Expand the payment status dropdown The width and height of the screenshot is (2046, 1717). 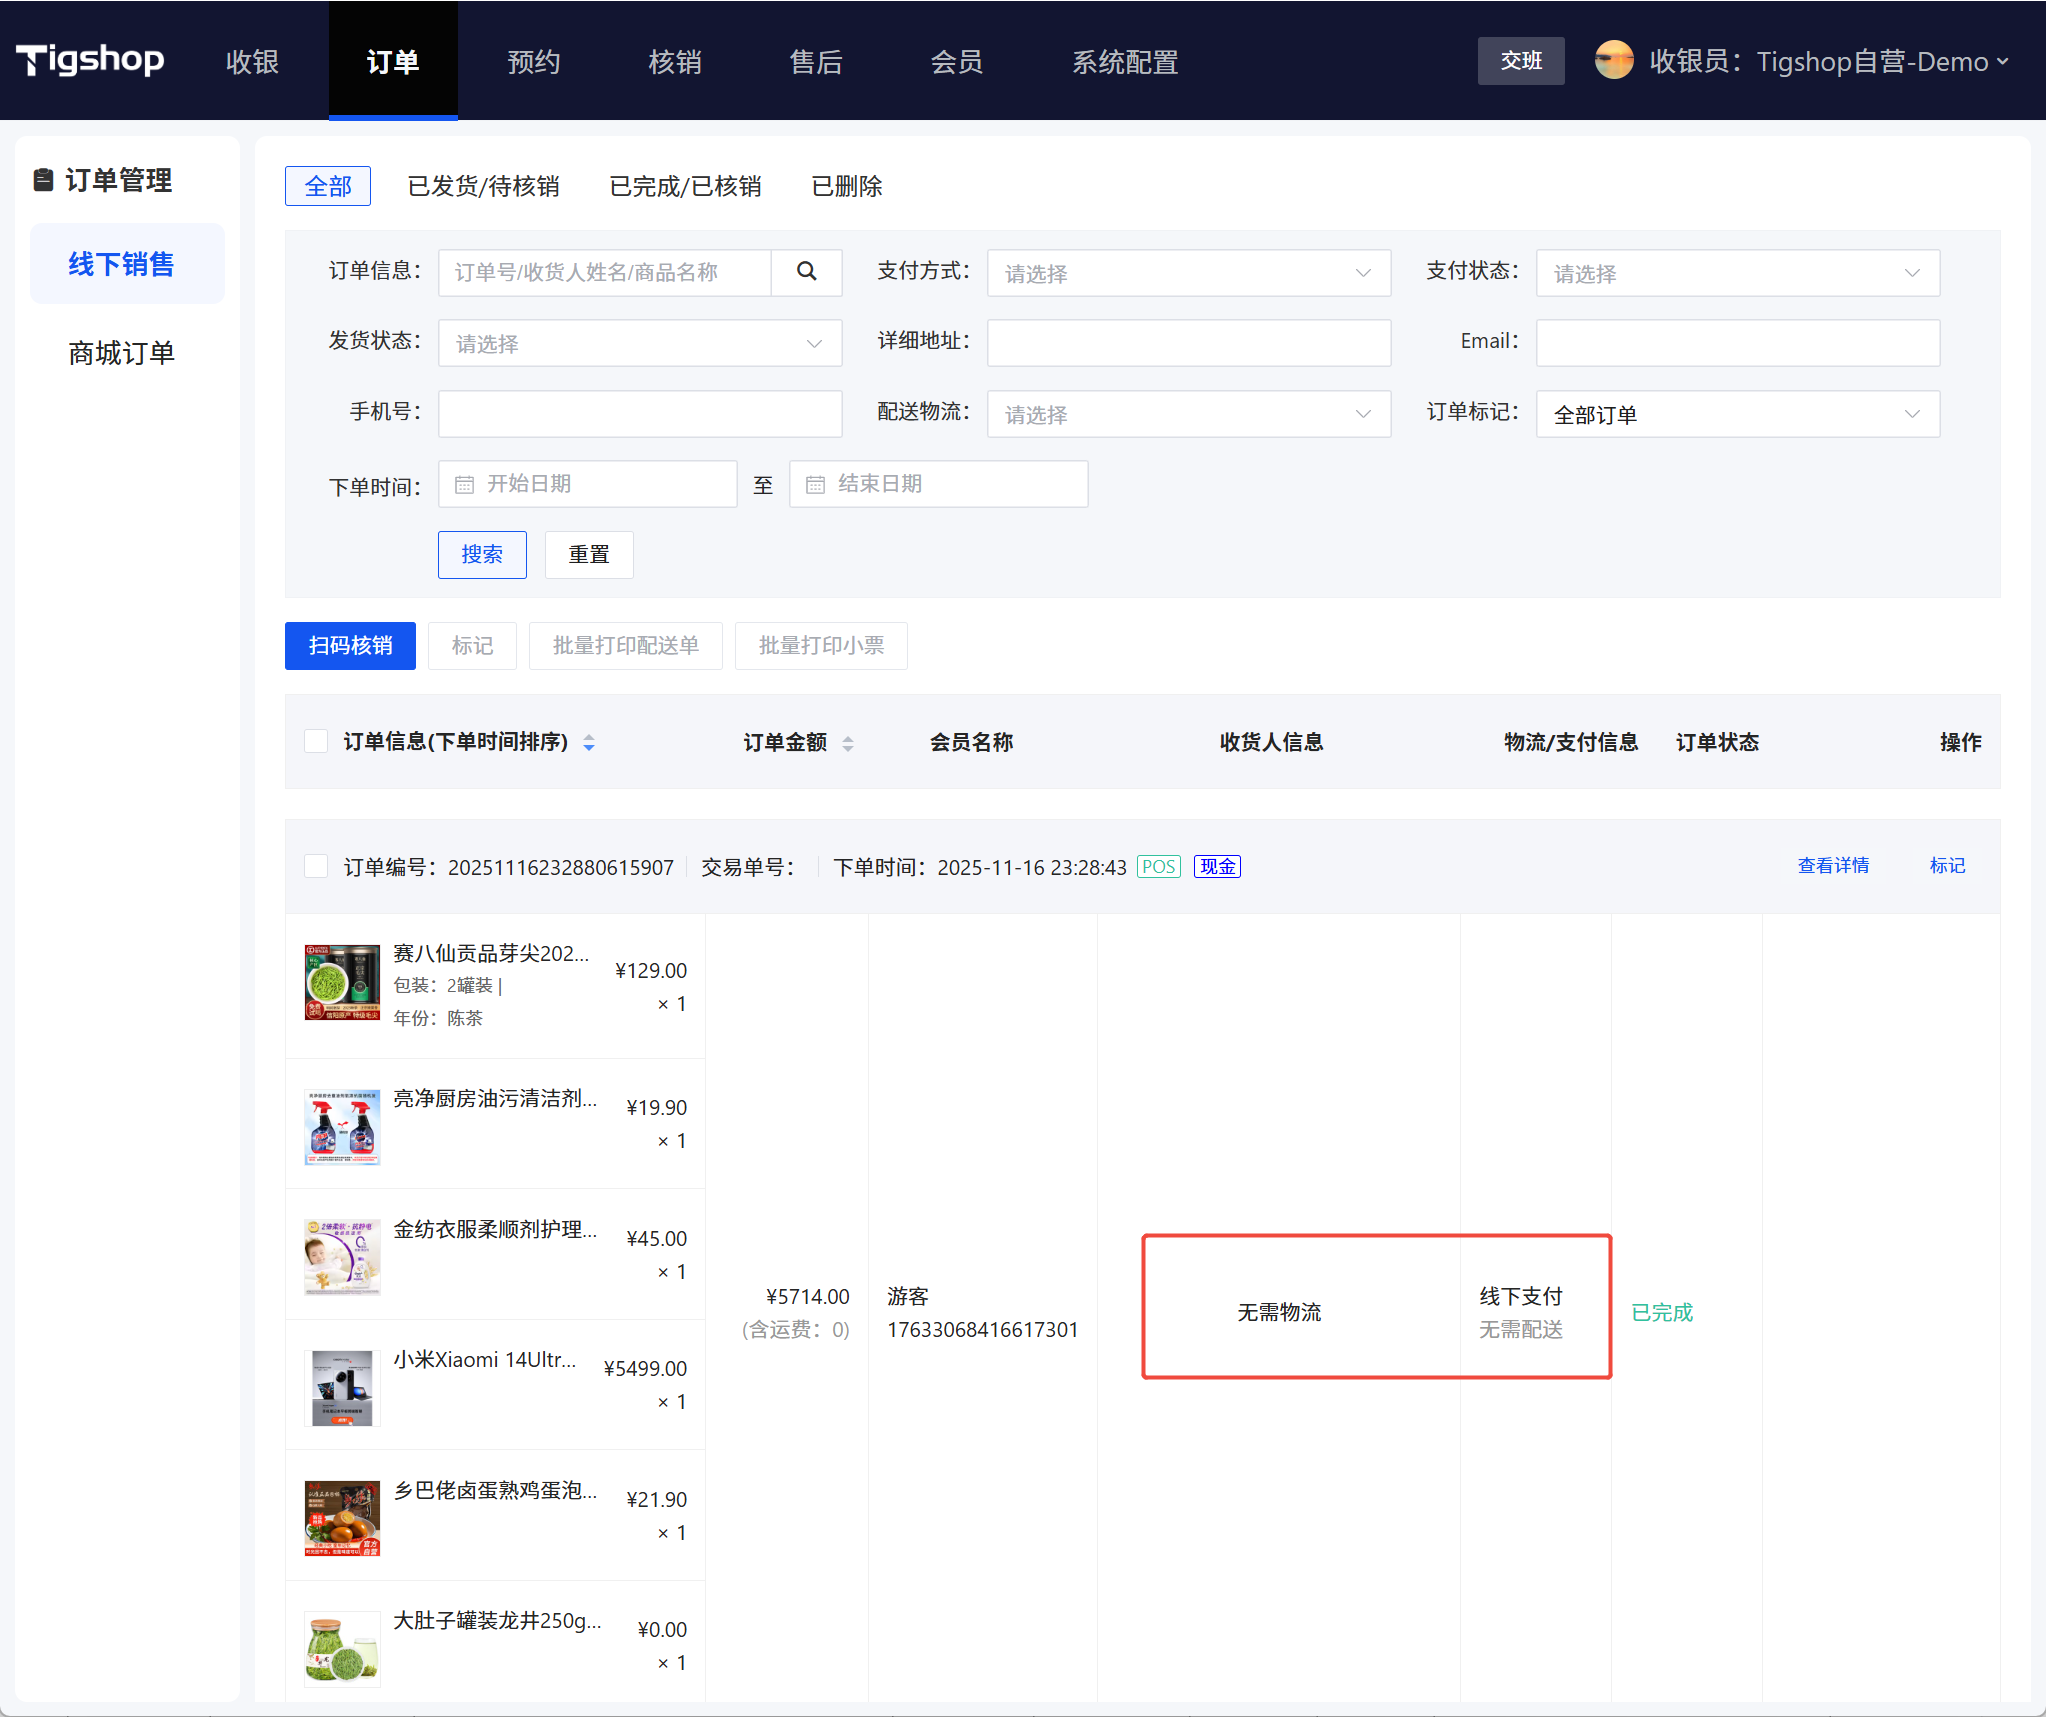click(1737, 273)
